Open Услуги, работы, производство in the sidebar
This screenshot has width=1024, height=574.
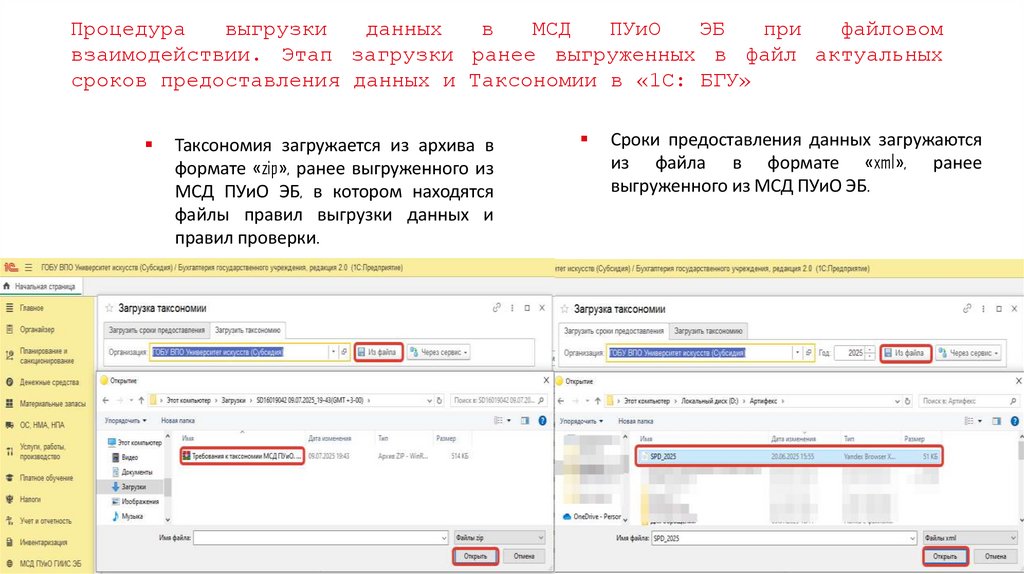coord(42,451)
